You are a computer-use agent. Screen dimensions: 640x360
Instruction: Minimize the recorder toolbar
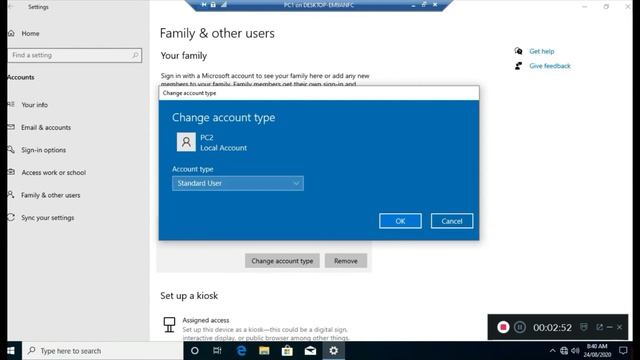coord(609,327)
